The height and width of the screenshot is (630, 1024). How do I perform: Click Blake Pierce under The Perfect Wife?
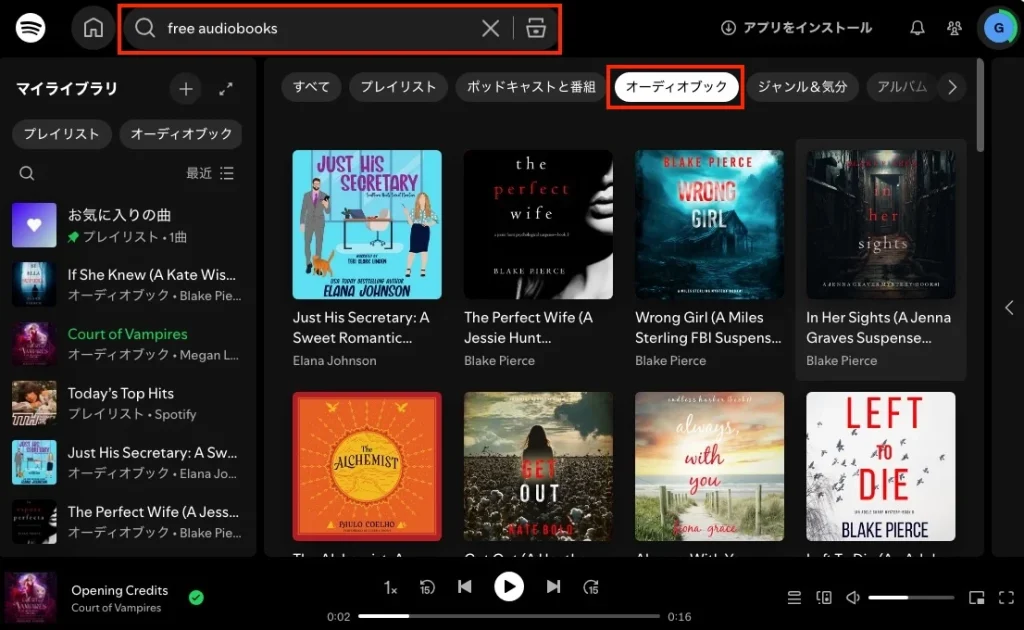click(x=499, y=360)
